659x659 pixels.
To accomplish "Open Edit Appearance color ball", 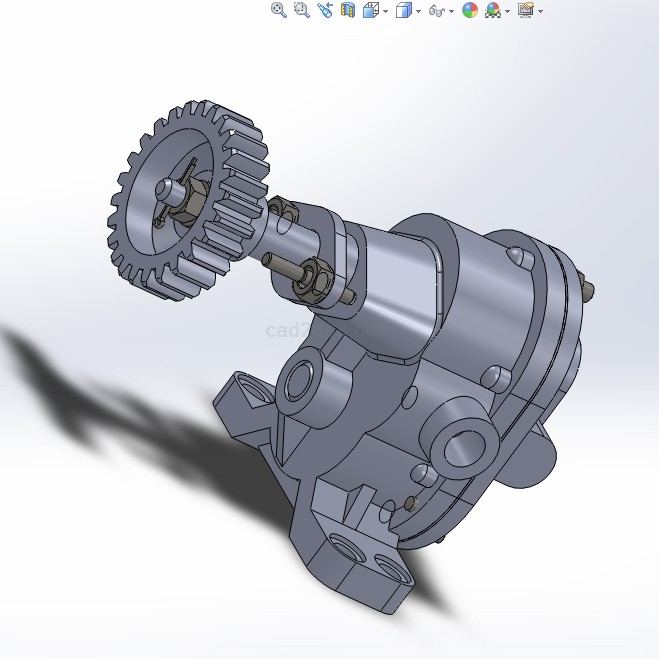I will 469,10.
